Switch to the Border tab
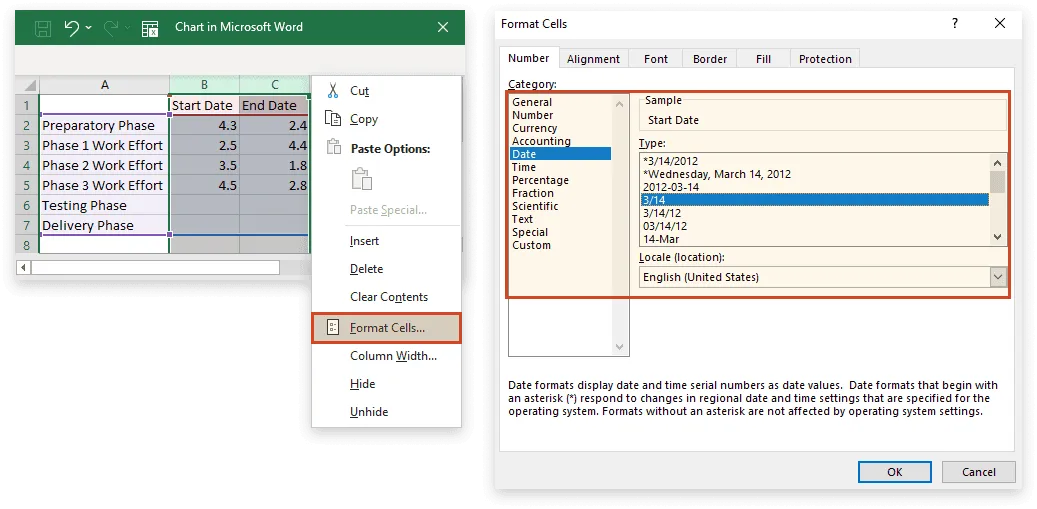The image size is (1037, 509). pyautogui.click(x=710, y=59)
